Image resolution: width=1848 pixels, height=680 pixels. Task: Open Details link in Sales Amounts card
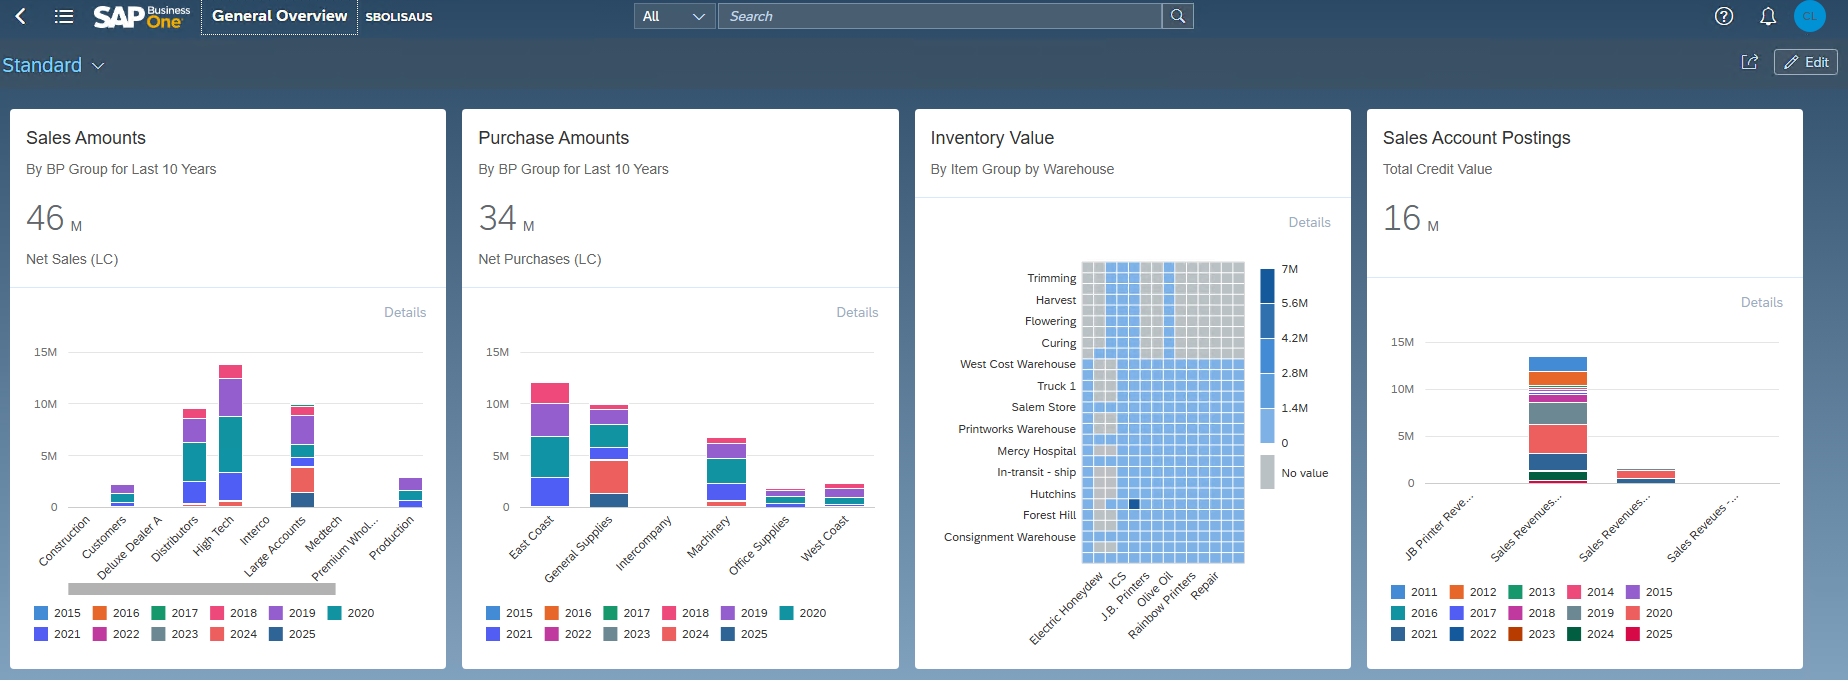(405, 312)
